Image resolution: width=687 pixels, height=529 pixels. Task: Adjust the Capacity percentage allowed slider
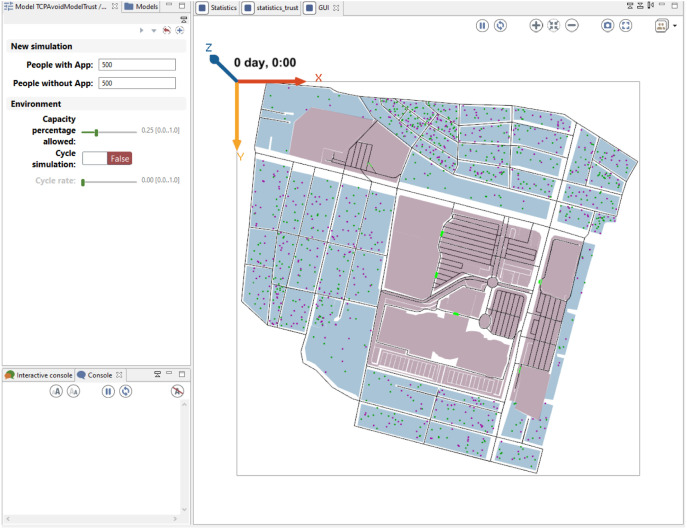click(x=96, y=131)
